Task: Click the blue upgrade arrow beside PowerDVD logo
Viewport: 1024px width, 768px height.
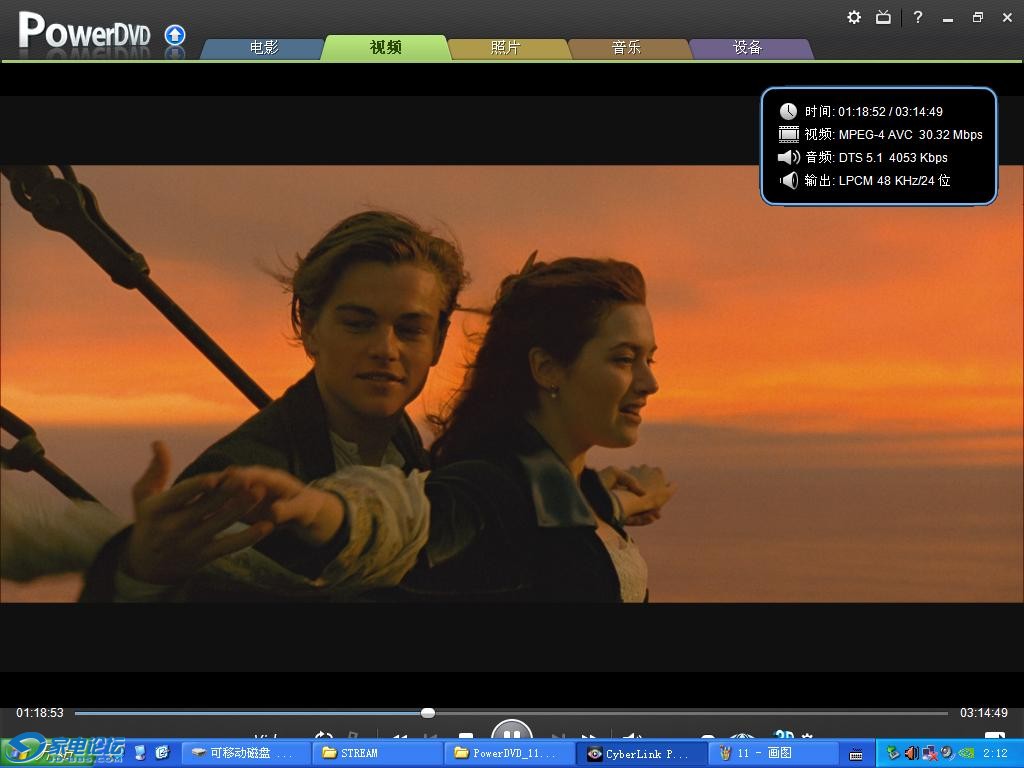Action: pos(175,36)
